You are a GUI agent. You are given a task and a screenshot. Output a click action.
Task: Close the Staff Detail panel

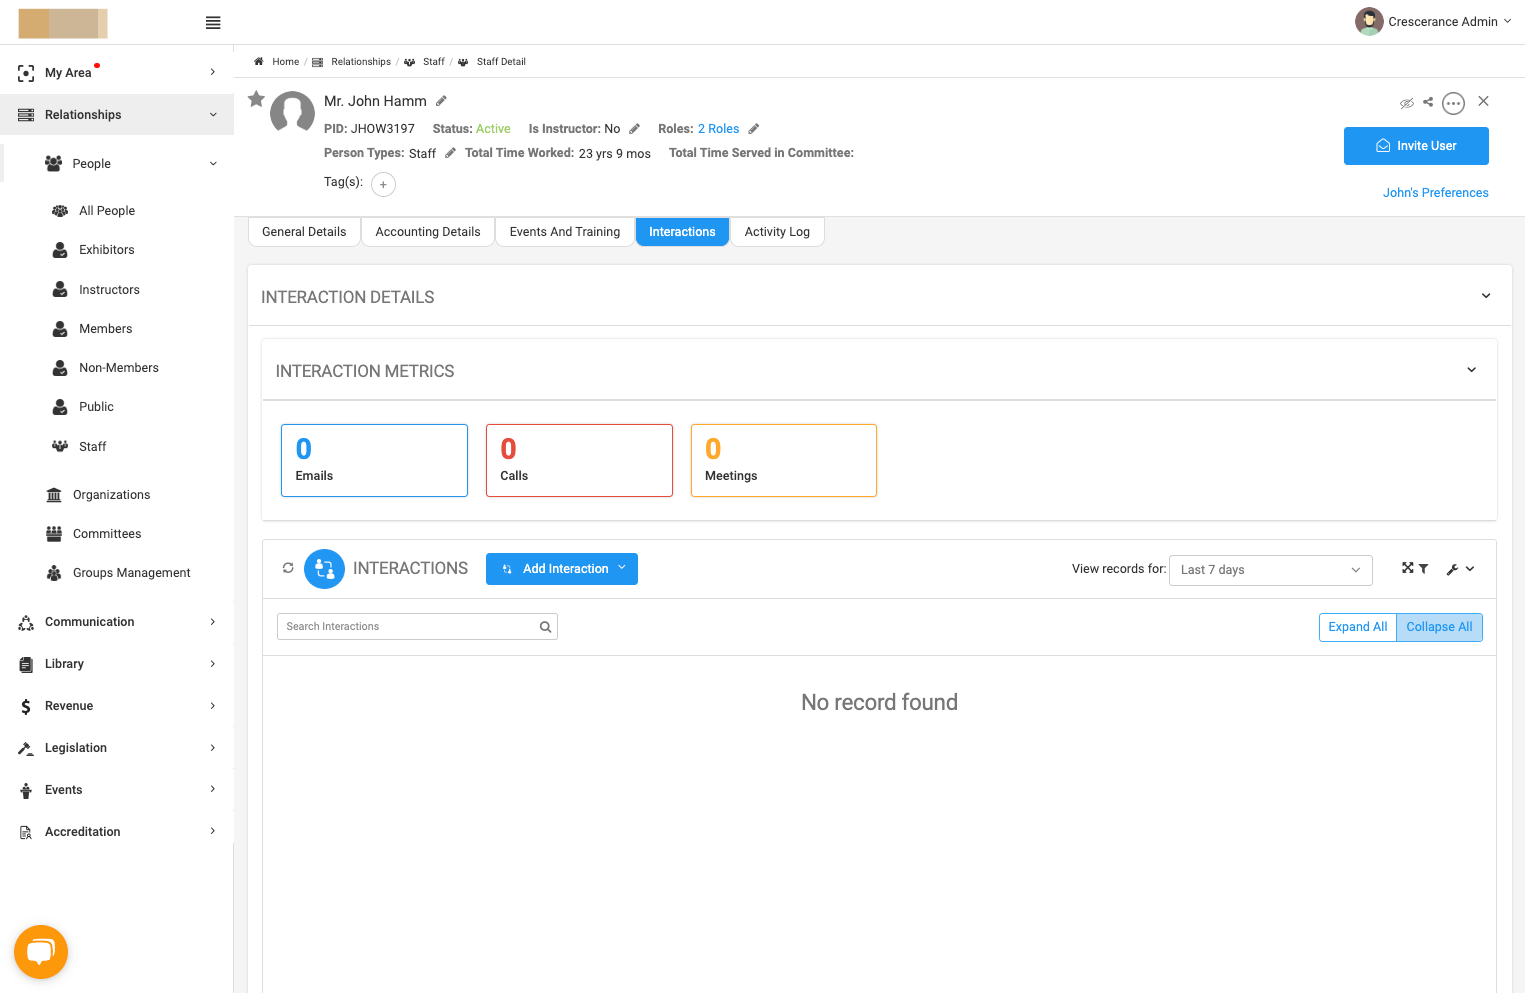point(1484,101)
